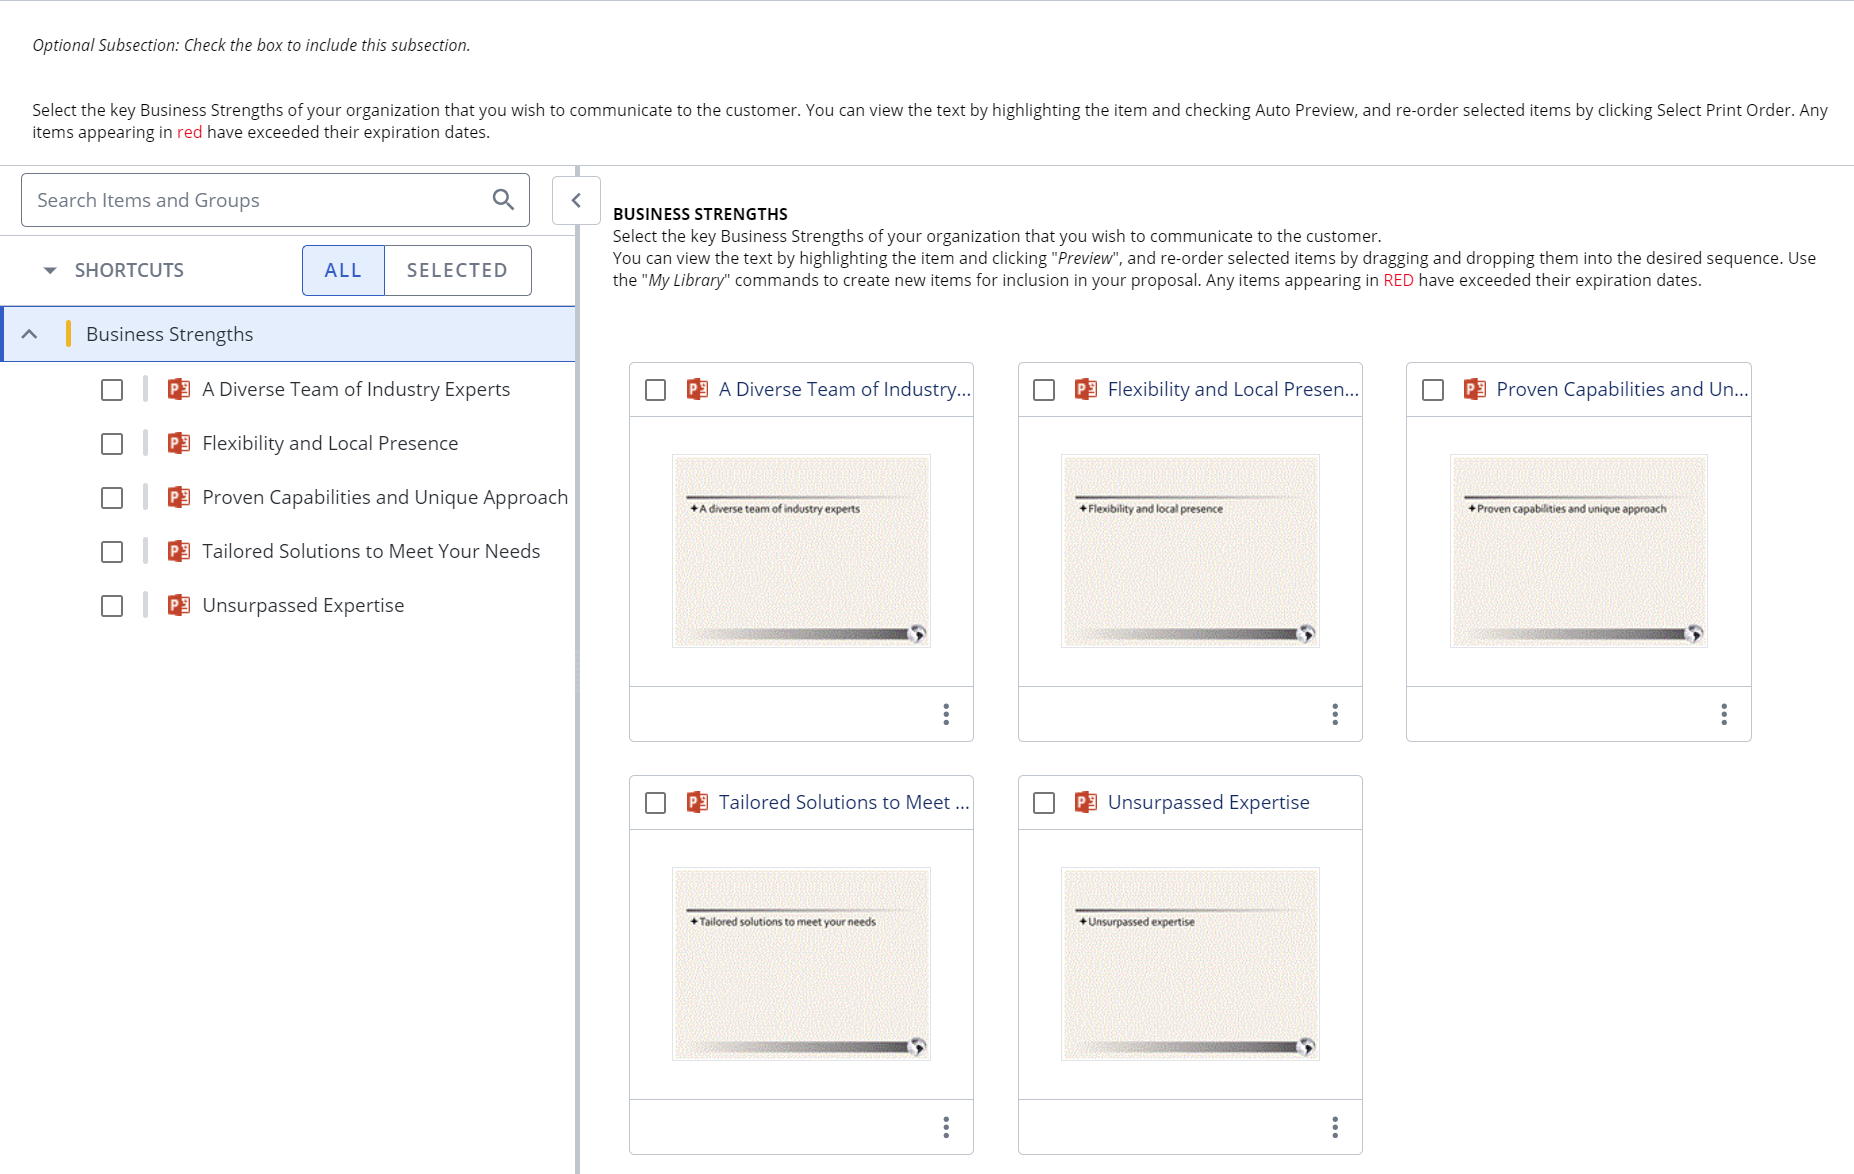Open more options menu on Unsurpassed Expertise card

(x=1335, y=1127)
